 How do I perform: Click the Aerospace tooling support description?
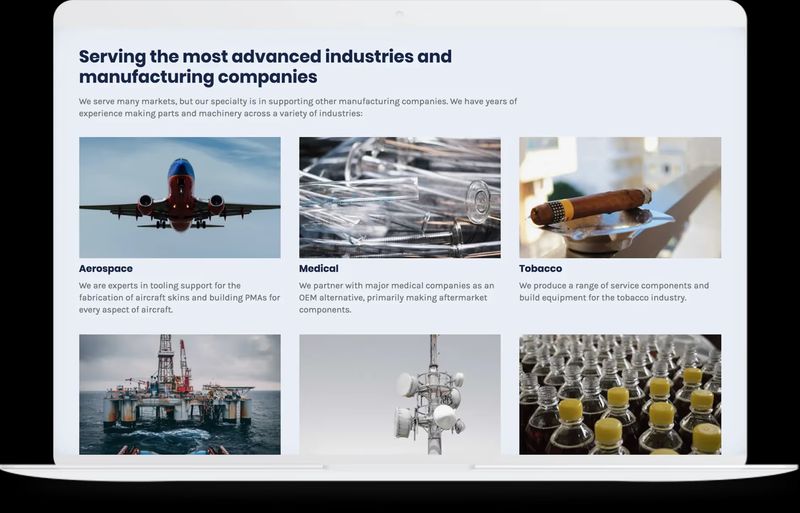[180, 297]
